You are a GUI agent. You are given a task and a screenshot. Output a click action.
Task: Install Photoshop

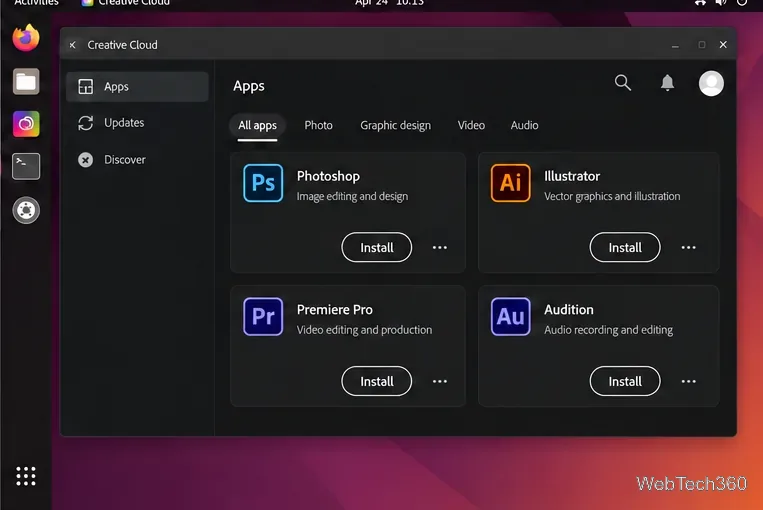(x=377, y=247)
